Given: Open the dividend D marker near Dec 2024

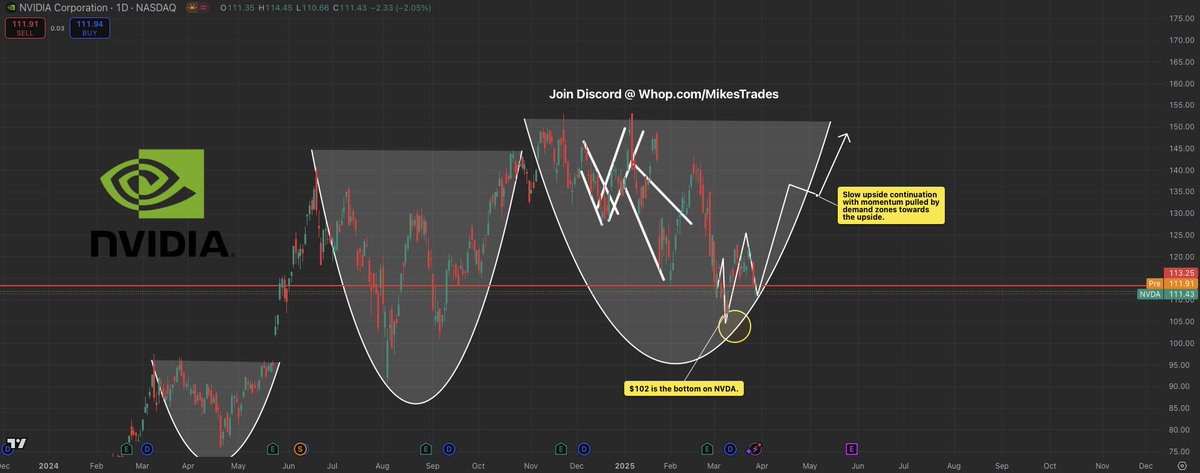Looking at the screenshot, I should tap(583, 448).
